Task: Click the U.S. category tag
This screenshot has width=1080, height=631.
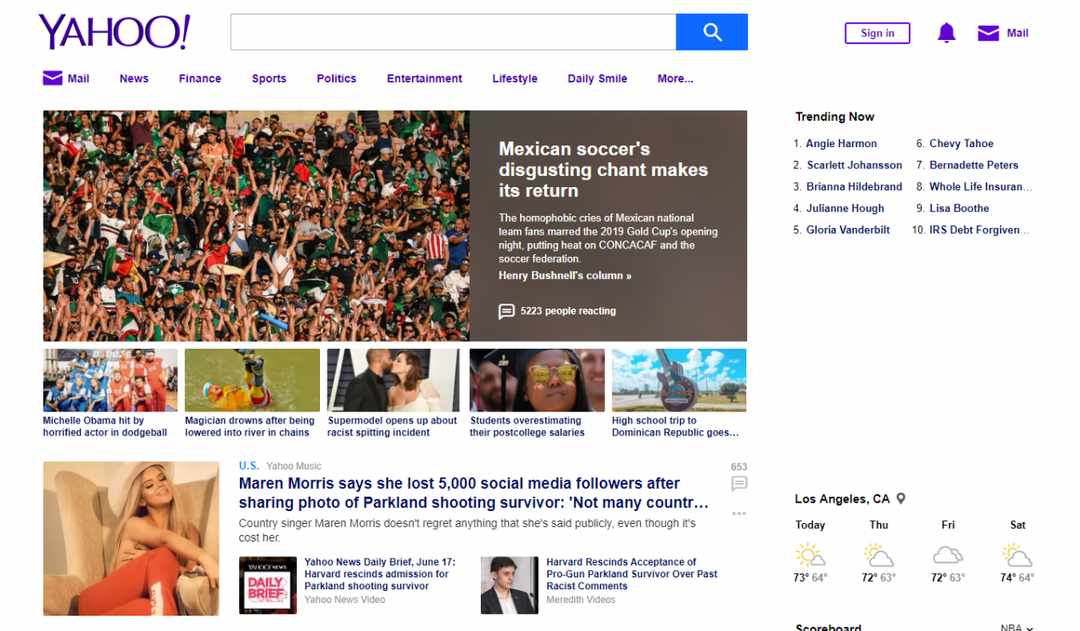Action: (x=249, y=466)
